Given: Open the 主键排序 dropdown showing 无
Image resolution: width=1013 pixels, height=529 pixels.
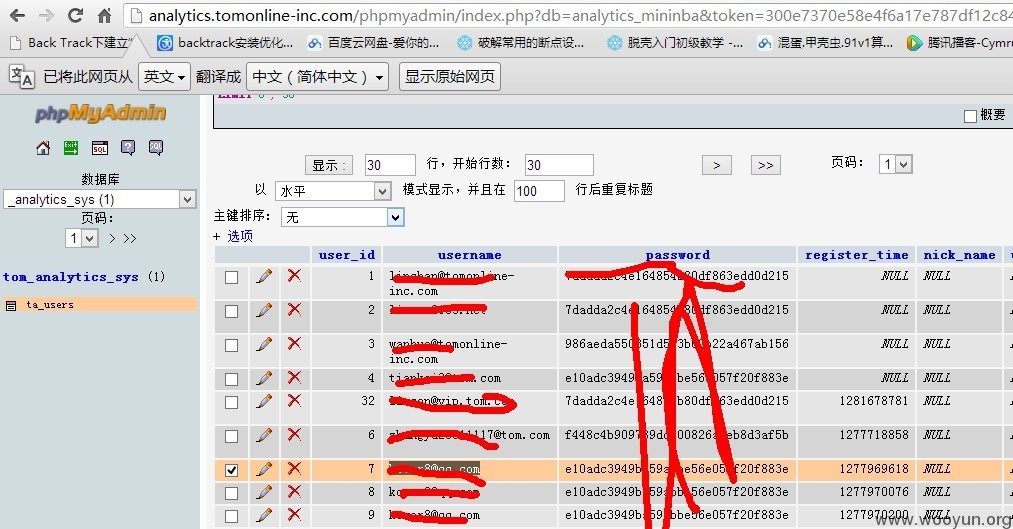Looking at the screenshot, I should 343,217.
